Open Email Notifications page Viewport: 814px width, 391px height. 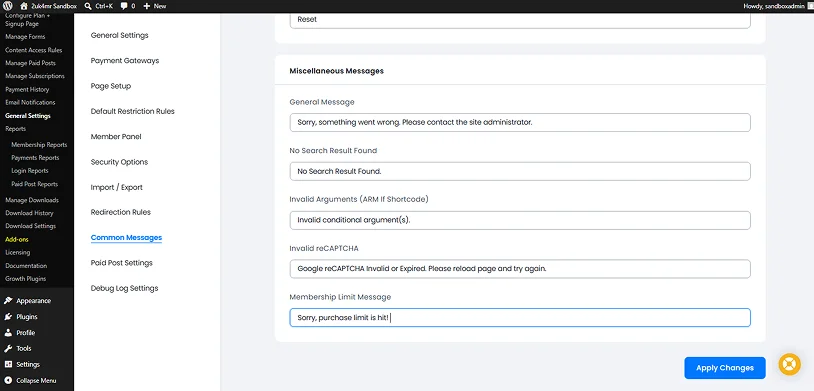coord(30,102)
